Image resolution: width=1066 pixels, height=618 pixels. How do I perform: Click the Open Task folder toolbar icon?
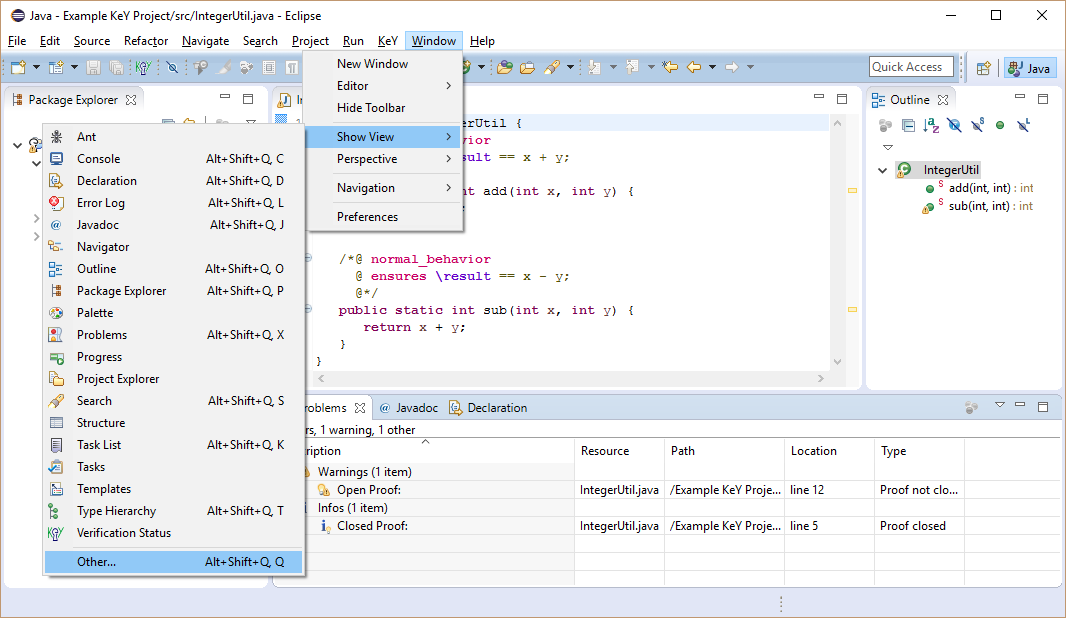pyautogui.click(x=527, y=67)
